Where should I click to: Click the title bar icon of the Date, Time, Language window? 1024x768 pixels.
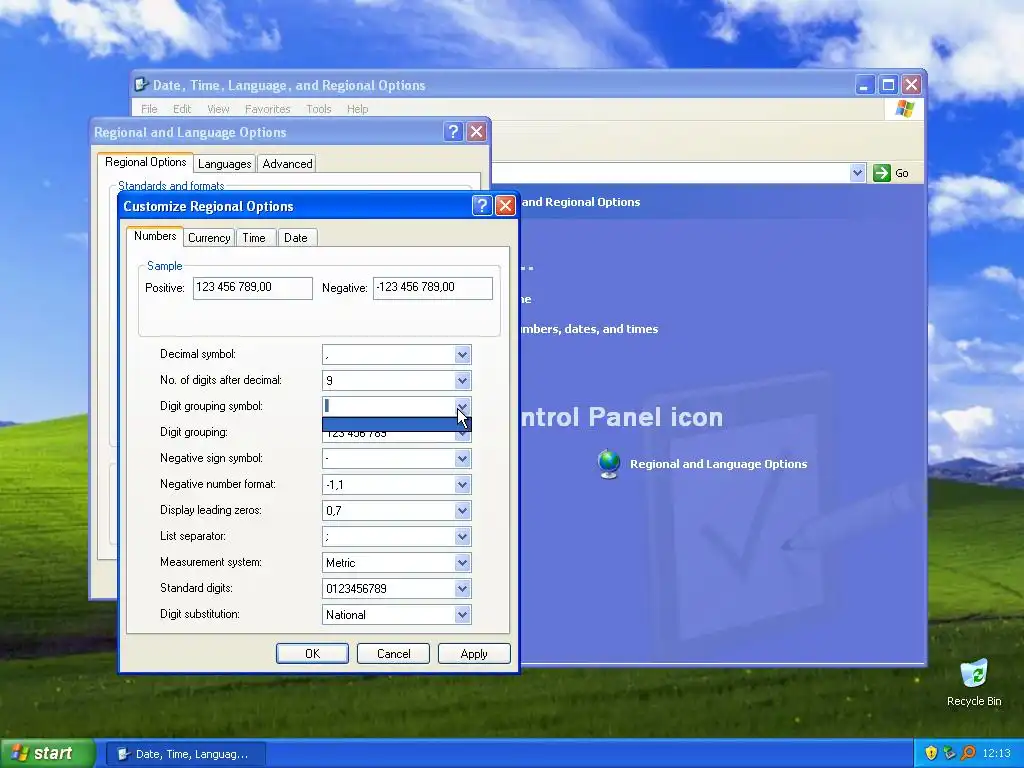(x=141, y=85)
